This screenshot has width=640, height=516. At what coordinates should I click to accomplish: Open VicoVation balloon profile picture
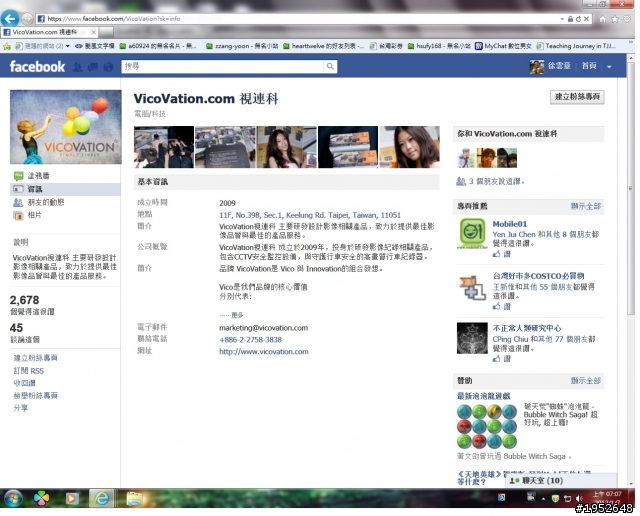point(65,127)
